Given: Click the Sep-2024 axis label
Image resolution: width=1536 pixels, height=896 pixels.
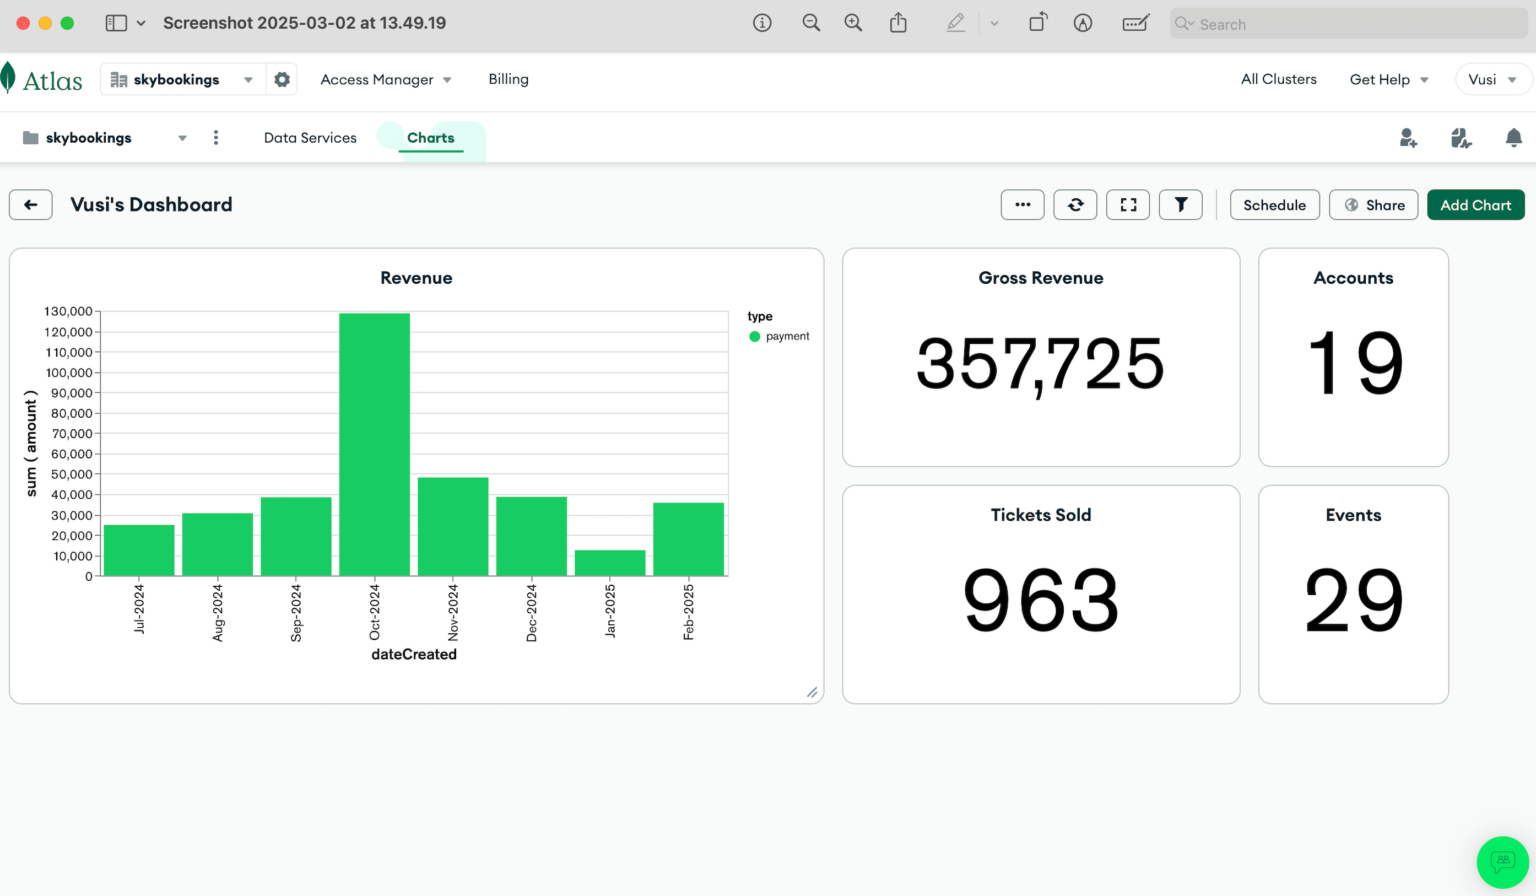Looking at the screenshot, I should point(296,613).
